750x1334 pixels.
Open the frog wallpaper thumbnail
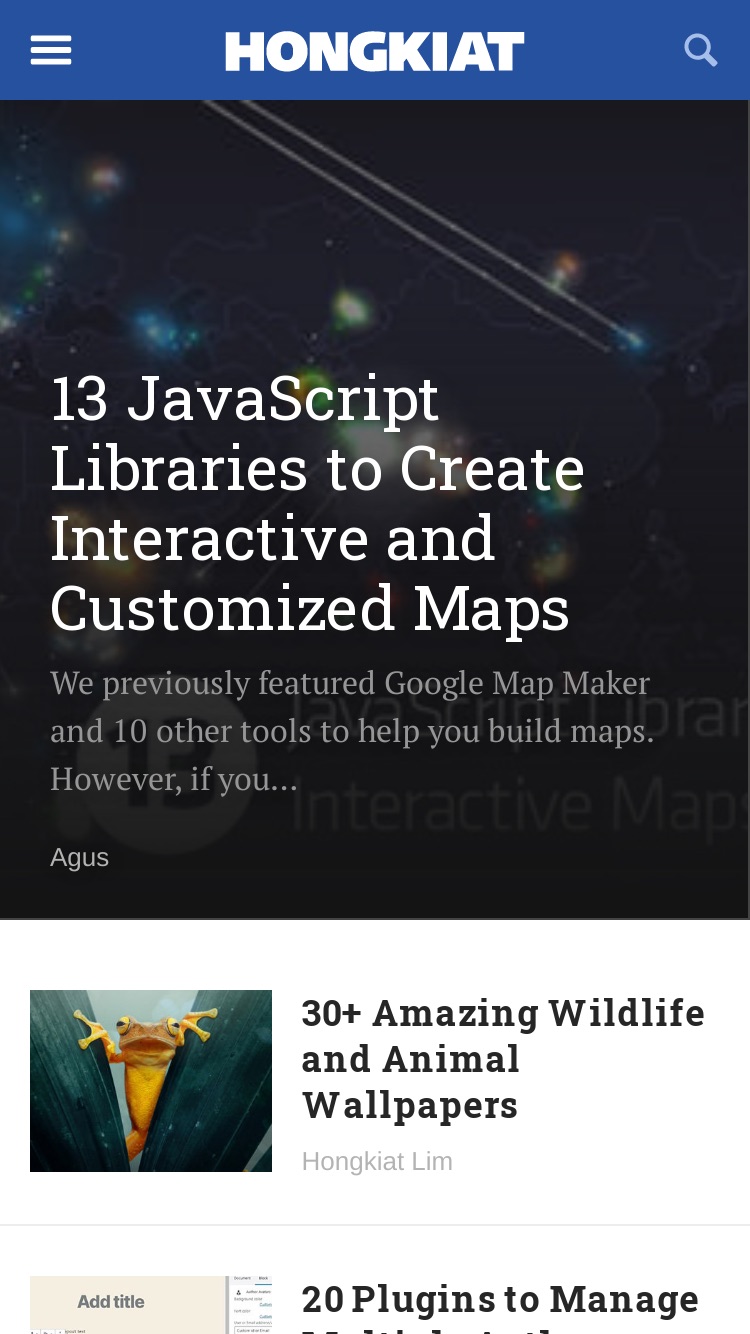151,1081
